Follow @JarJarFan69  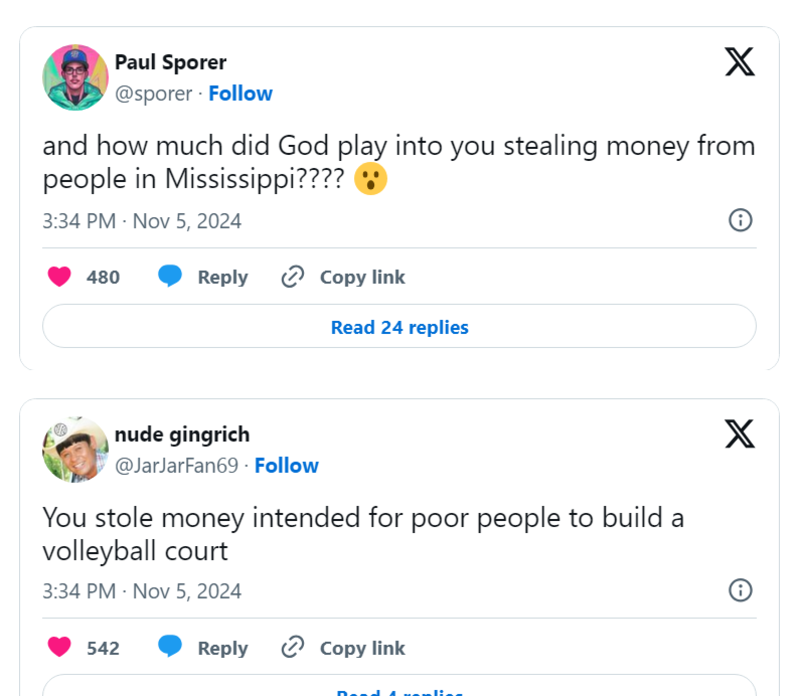coord(287,465)
